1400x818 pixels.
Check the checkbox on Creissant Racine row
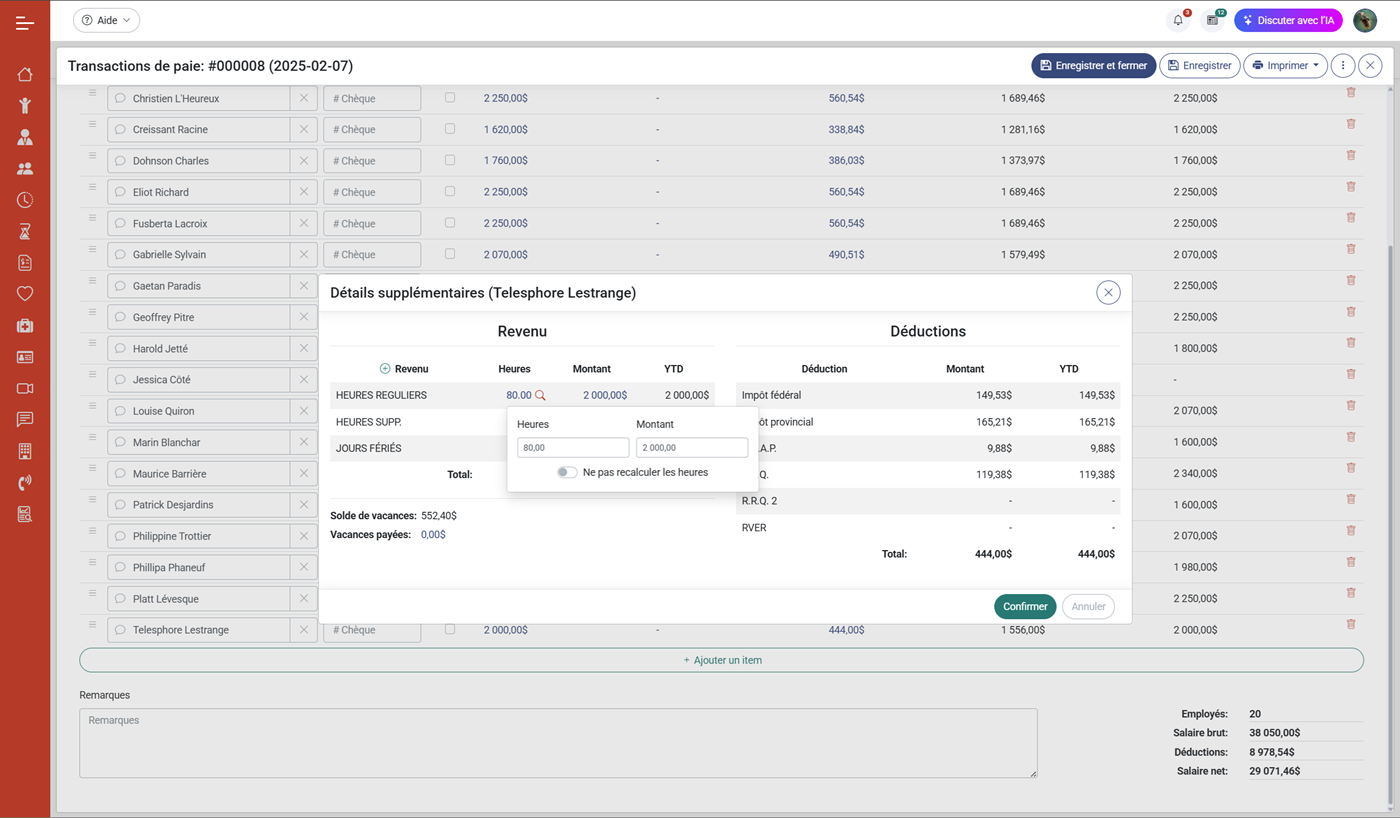pos(450,129)
